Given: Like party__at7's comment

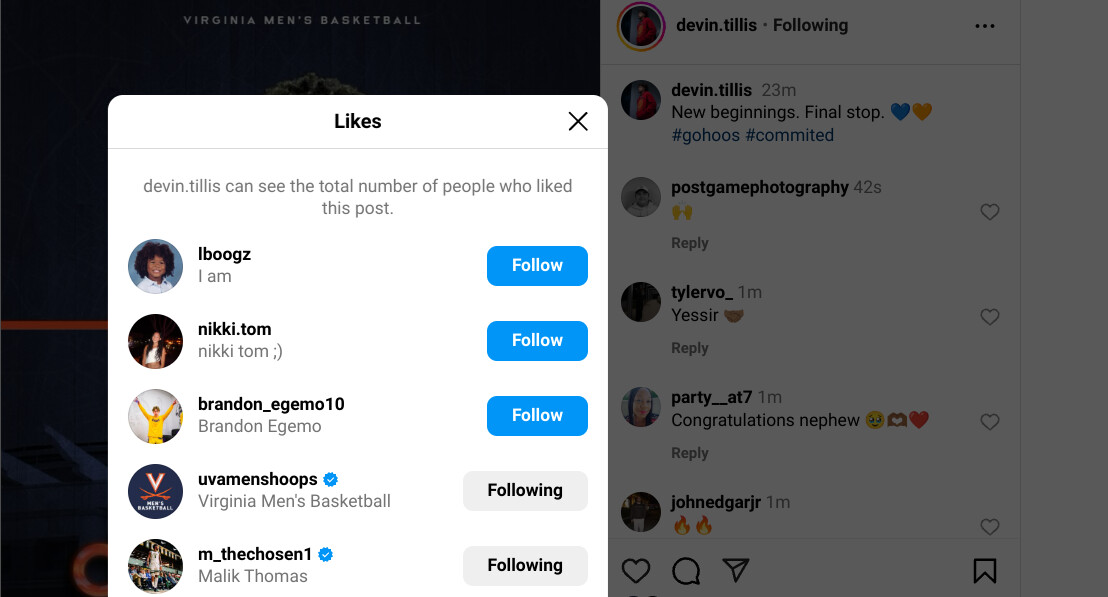Looking at the screenshot, I should tap(990, 422).
